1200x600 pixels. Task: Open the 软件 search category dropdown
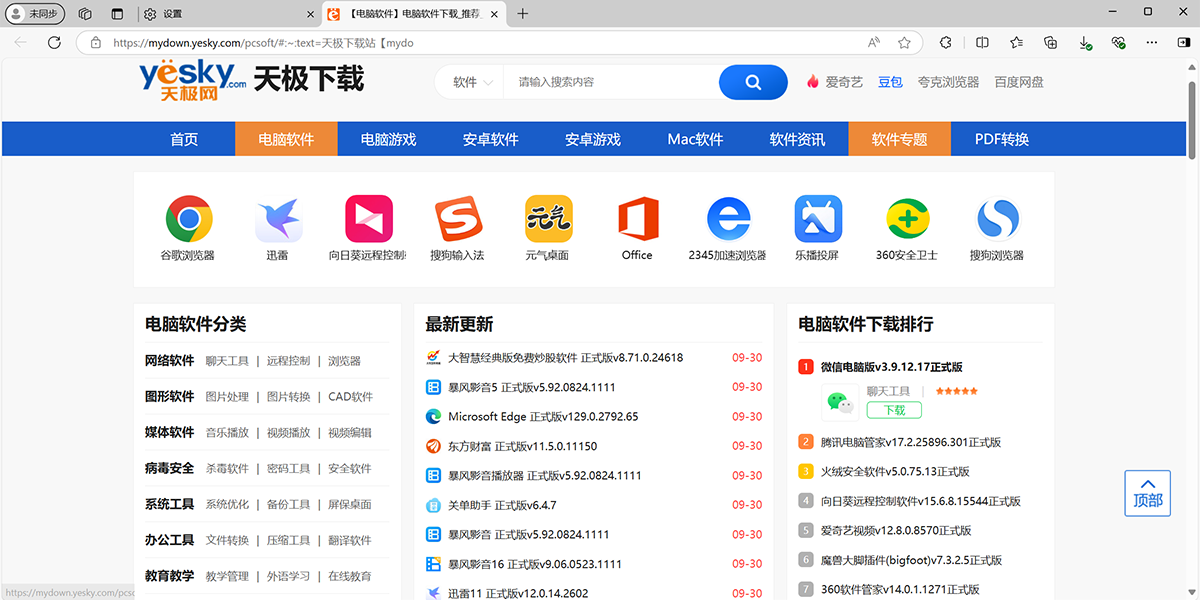(469, 82)
